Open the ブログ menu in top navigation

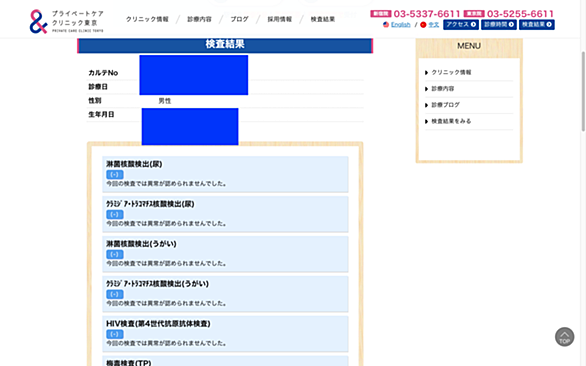coord(239,19)
